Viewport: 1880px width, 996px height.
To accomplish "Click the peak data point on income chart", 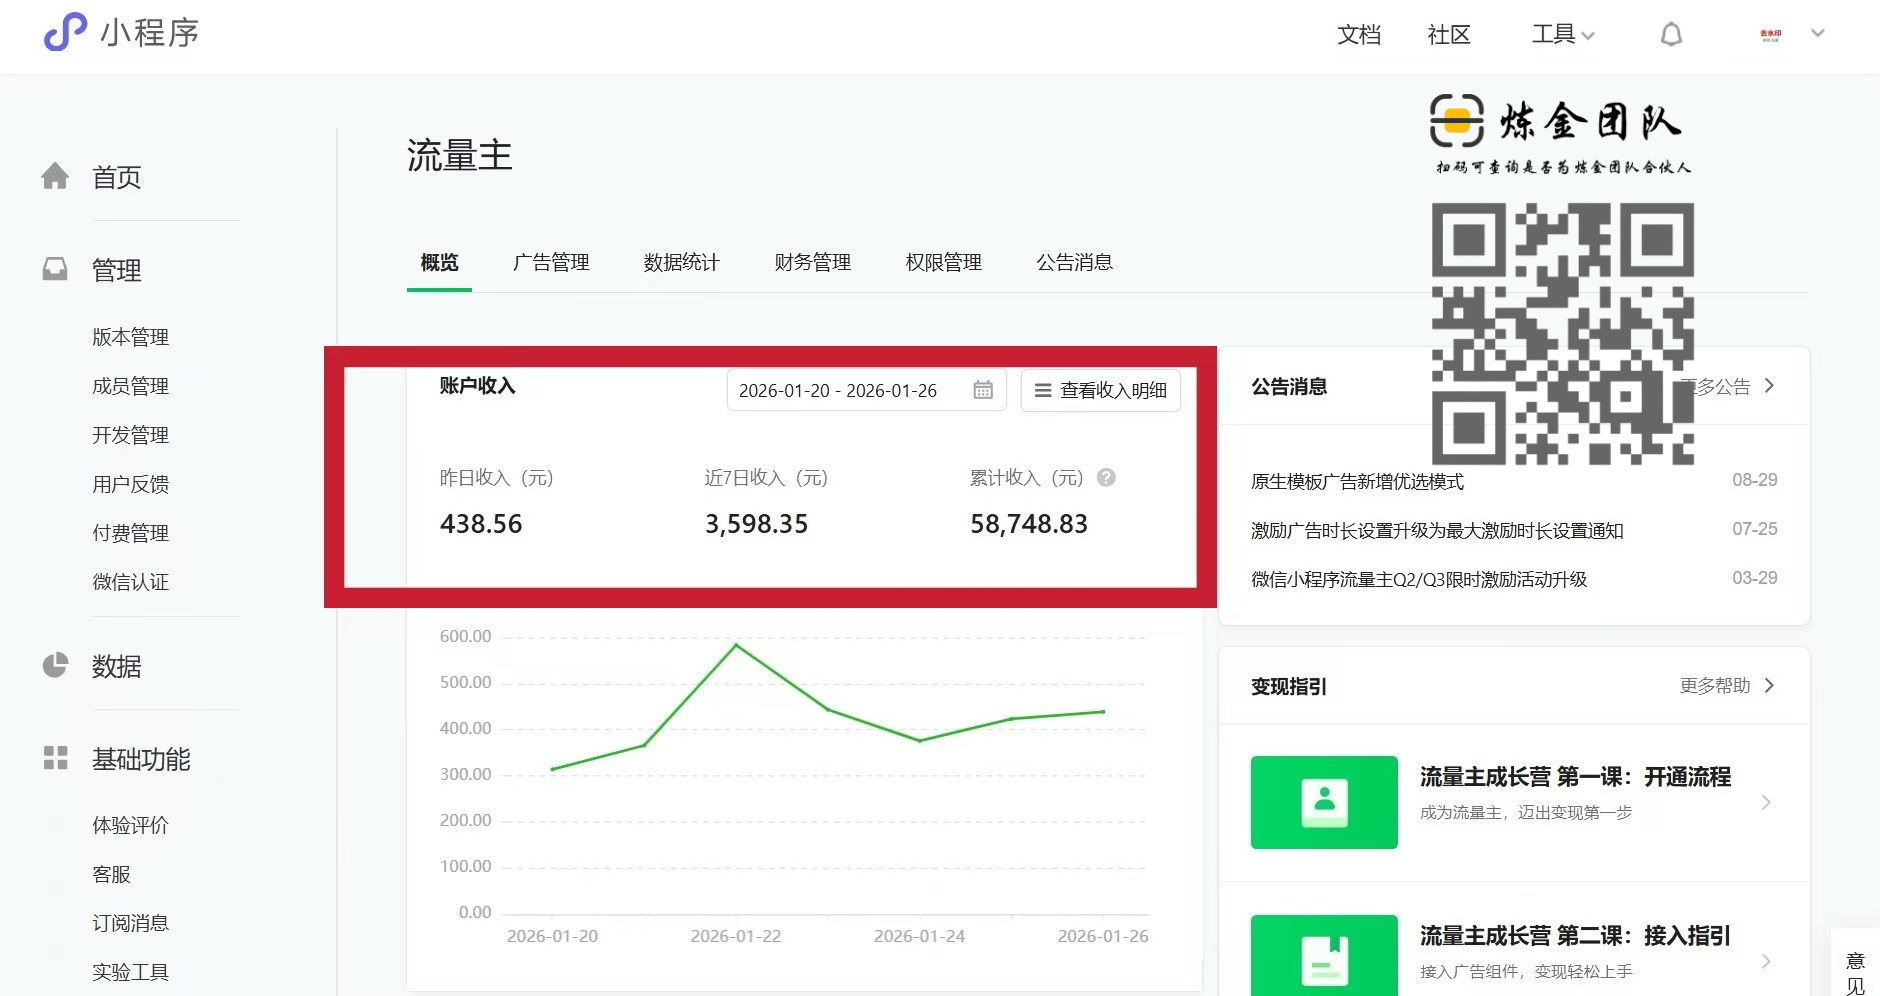I will tap(736, 645).
